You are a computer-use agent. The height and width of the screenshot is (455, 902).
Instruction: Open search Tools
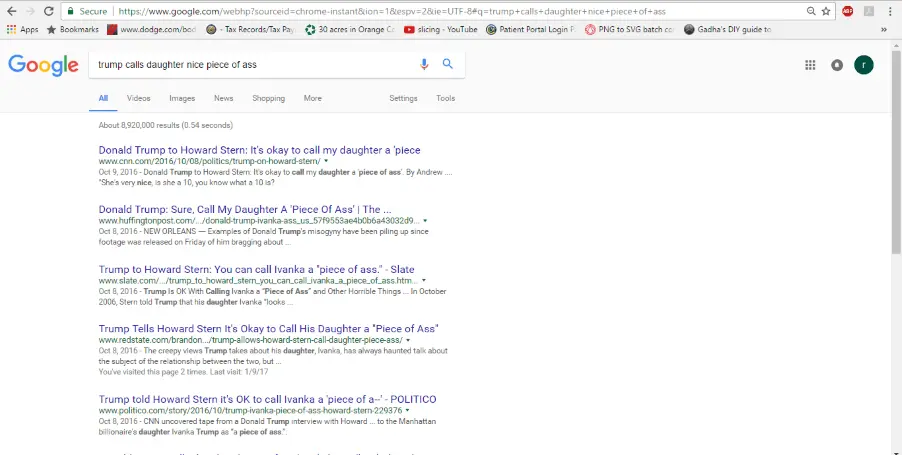445,98
